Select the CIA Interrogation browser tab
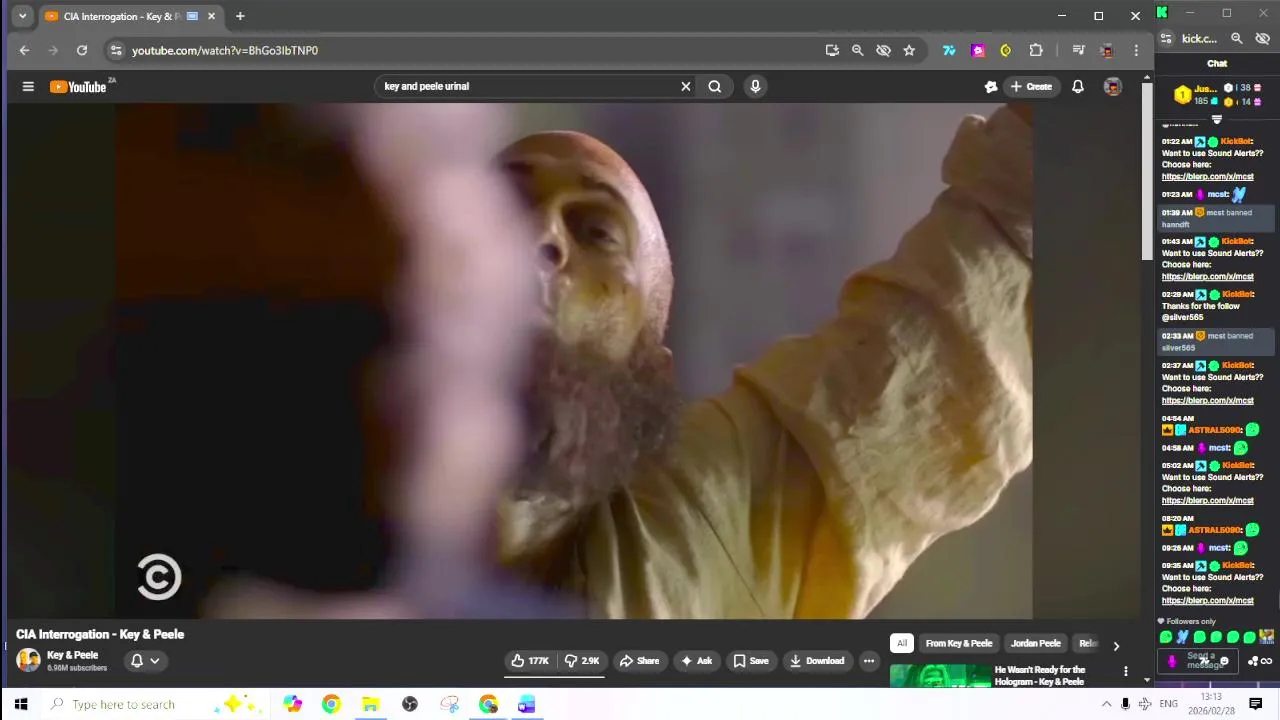Image resolution: width=1280 pixels, height=720 pixels. tap(129, 16)
